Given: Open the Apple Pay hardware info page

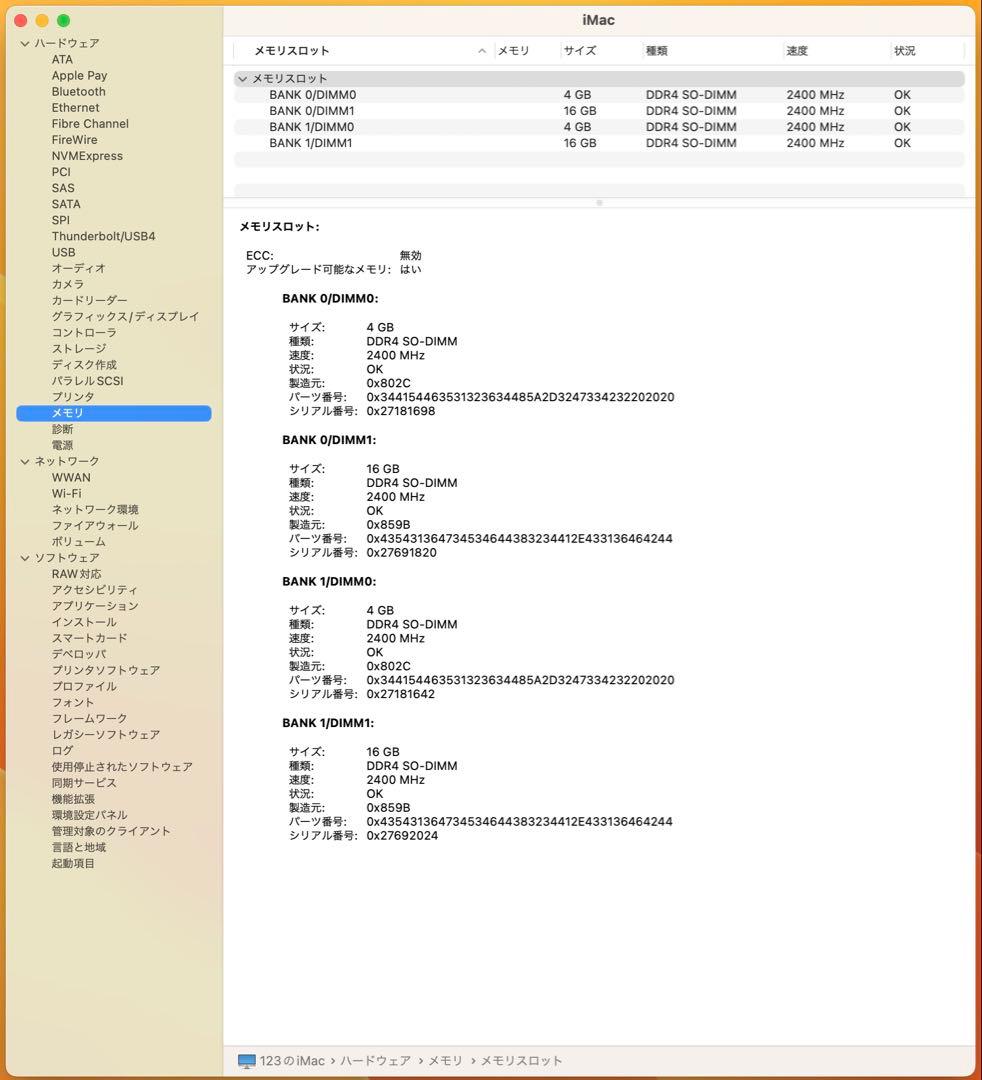Looking at the screenshot, I should click(x=79, y=75).
